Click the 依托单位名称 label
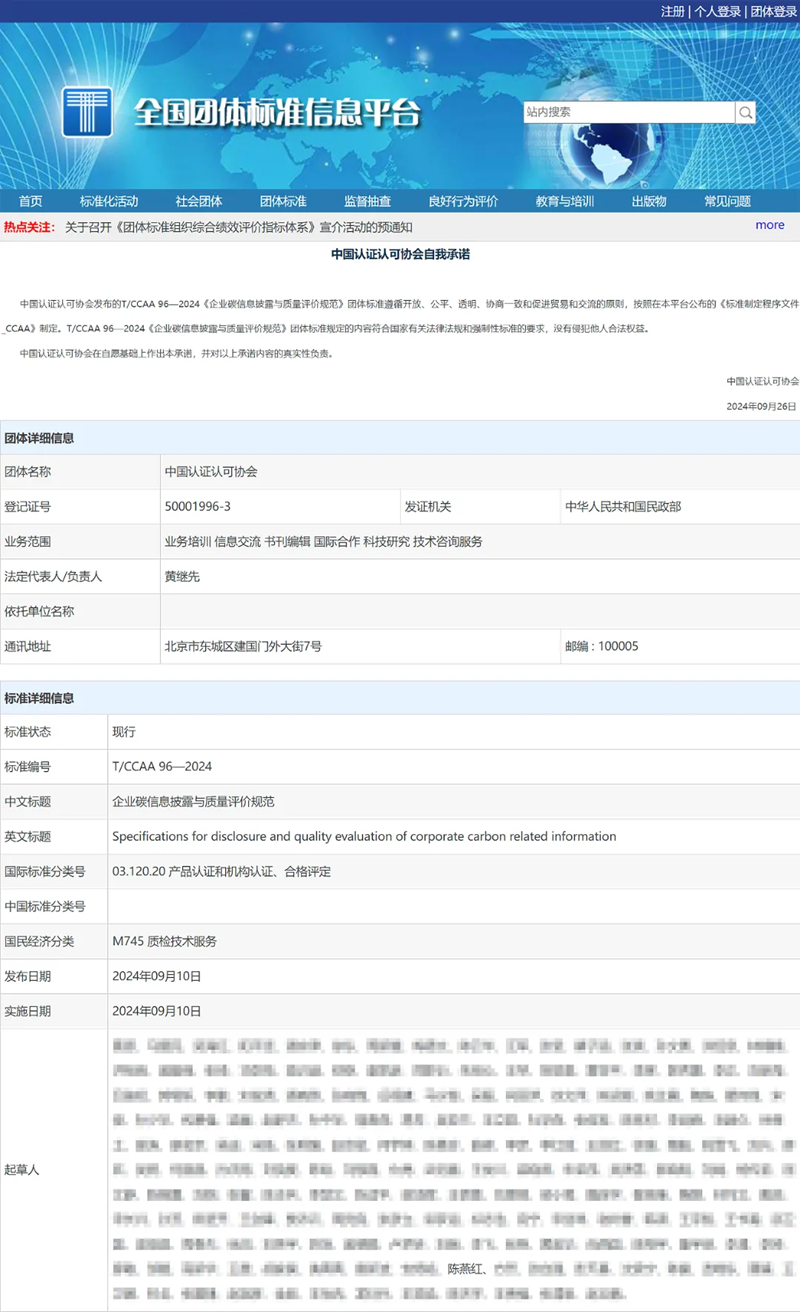The width and height of the screenshot is (800, 1312). point(39,612)
